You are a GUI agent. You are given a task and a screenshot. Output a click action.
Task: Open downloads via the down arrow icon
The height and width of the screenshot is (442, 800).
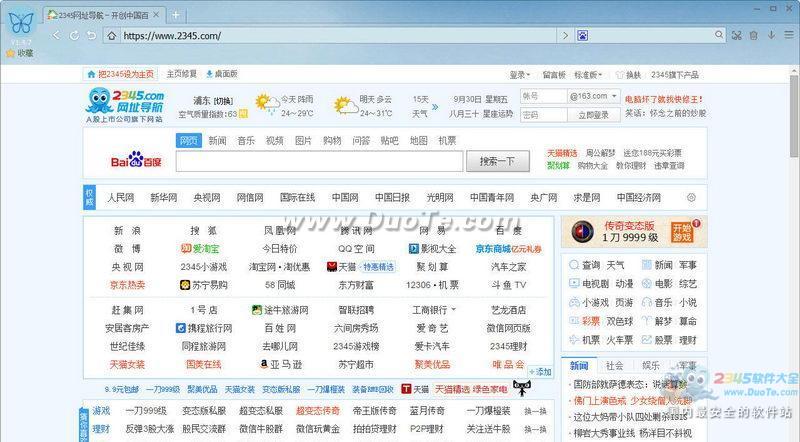pyautogui.click(x=771, y=35)
